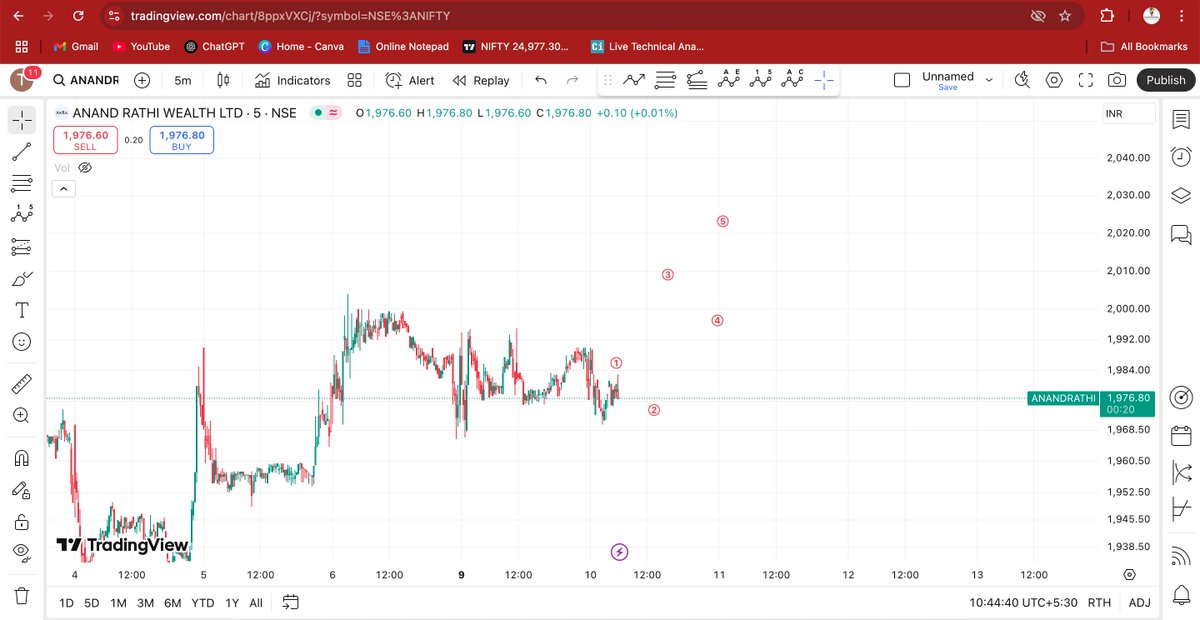The height and width of the screenshot is (620, 1200).
Task: Add a symbol to compare with plus button
Action: pyautogui.click(x=142, y=80)
